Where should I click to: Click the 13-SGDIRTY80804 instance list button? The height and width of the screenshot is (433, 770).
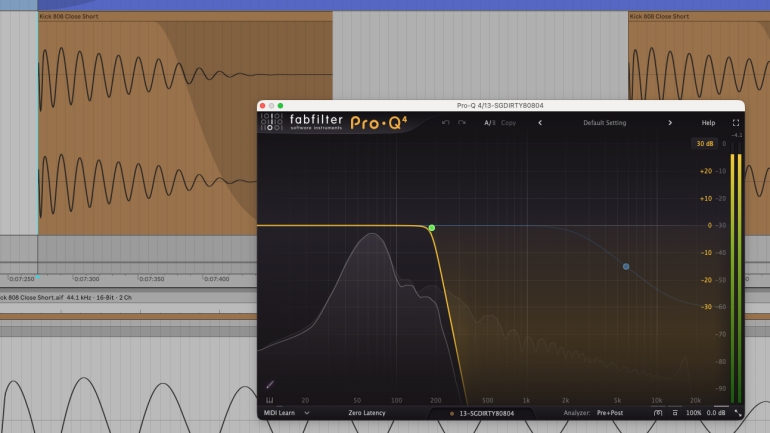(483, 413)
